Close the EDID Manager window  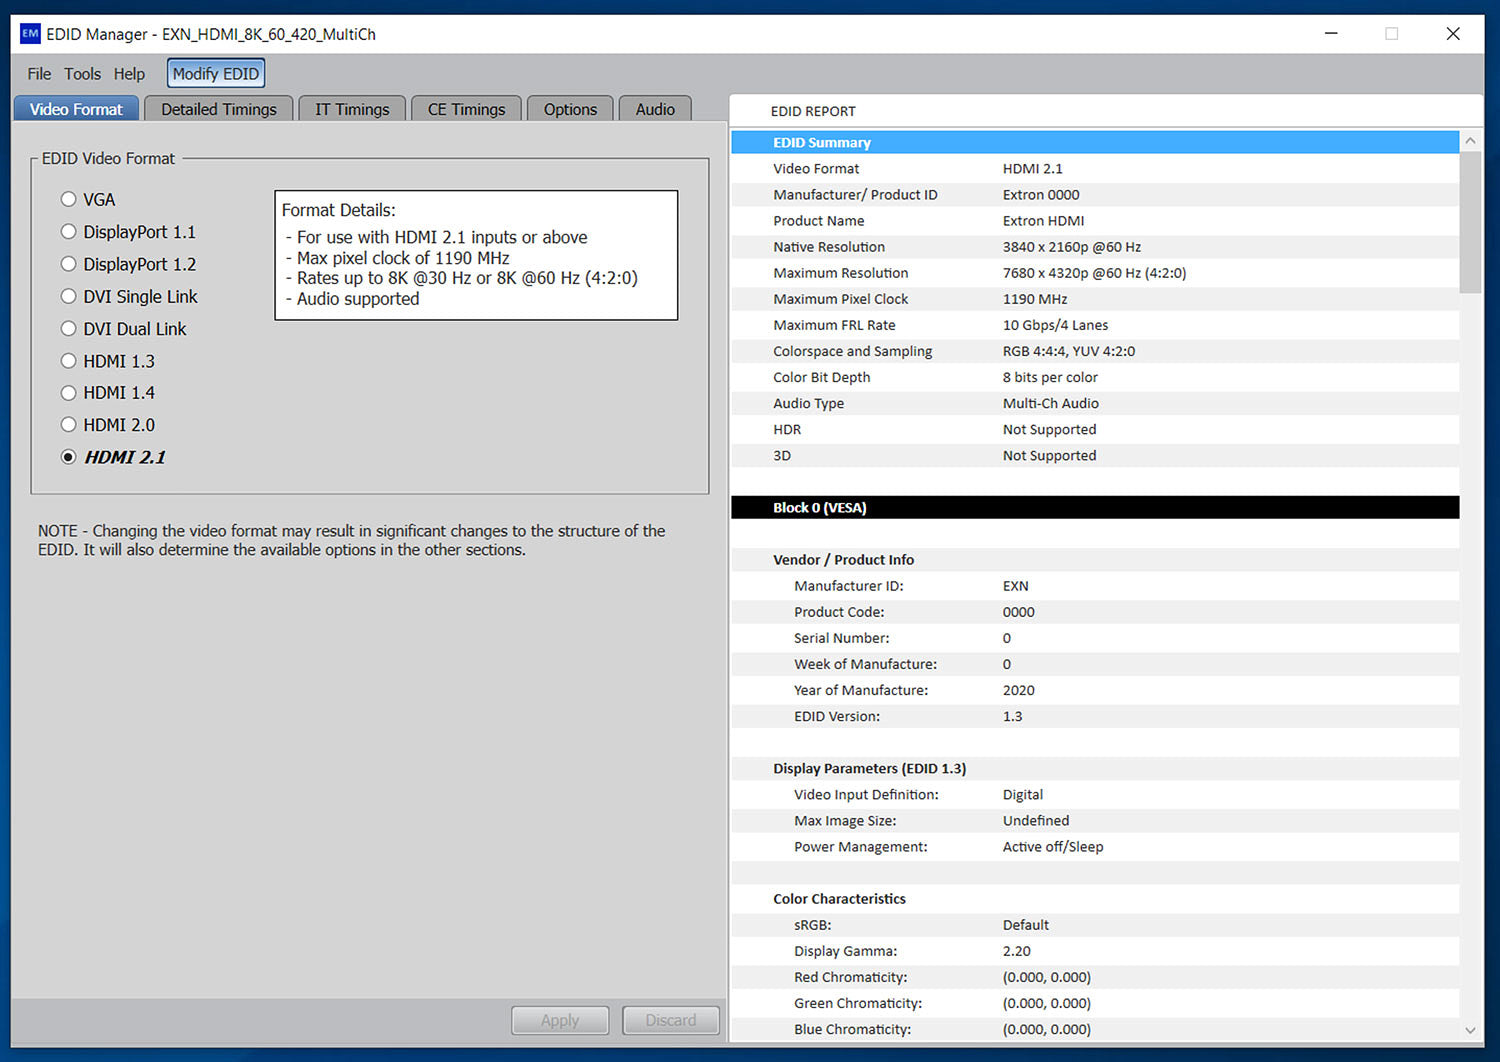click(x=1453, y=33)
